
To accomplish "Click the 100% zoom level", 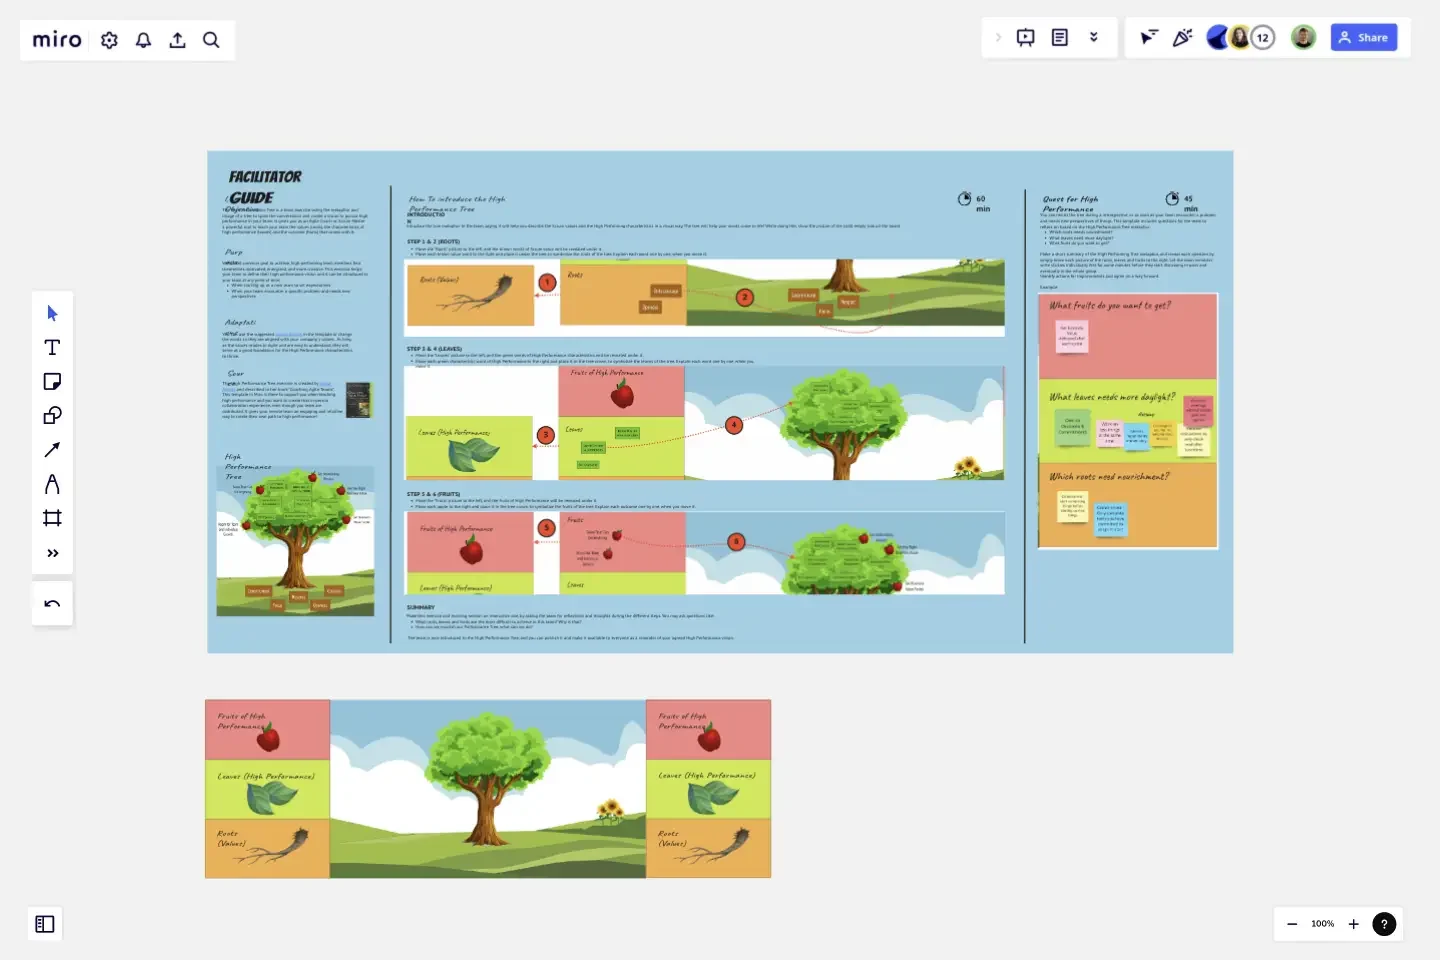I will 1323,924.
